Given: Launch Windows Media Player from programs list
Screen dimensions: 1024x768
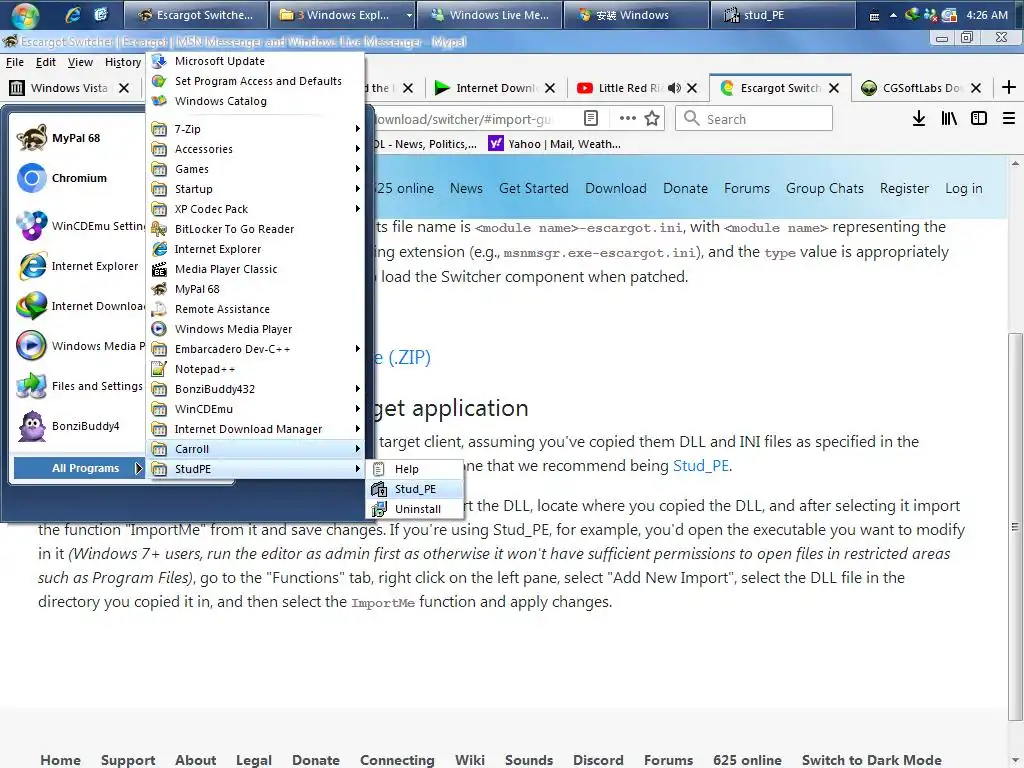Looking at the screenshot, I should click(255, 329).
